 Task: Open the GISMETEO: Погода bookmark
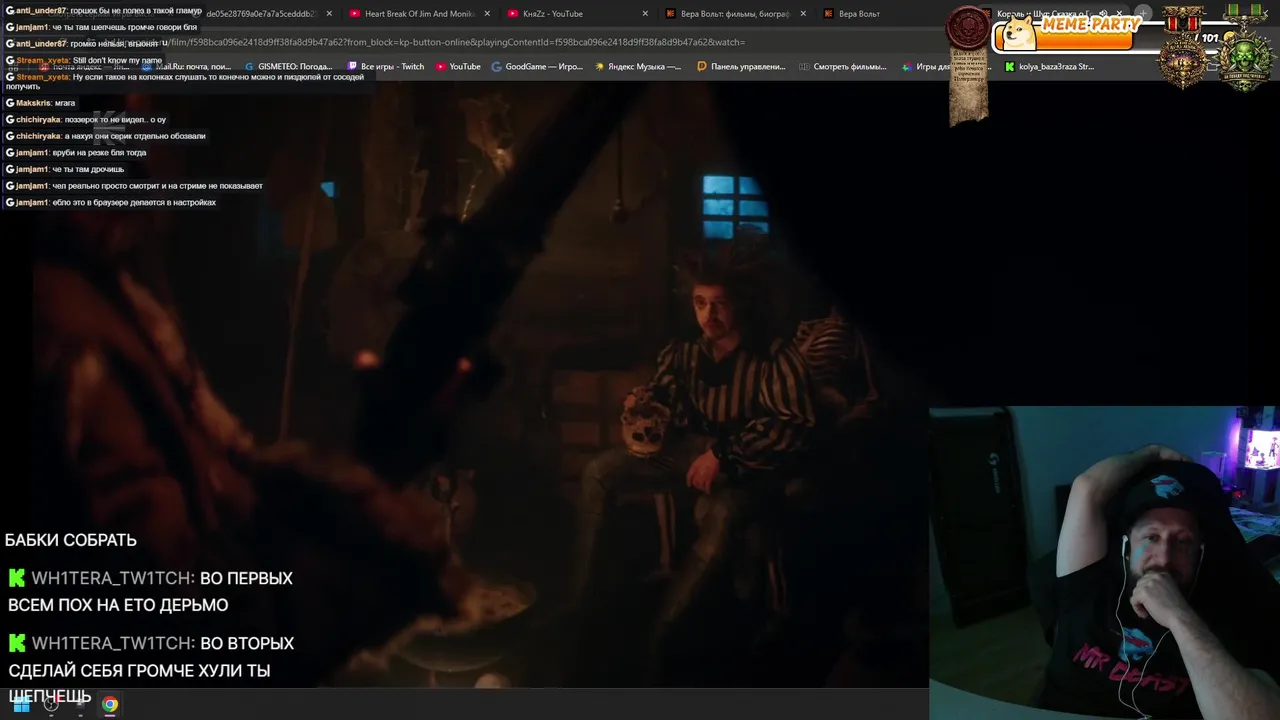click(x=288, y=67)
